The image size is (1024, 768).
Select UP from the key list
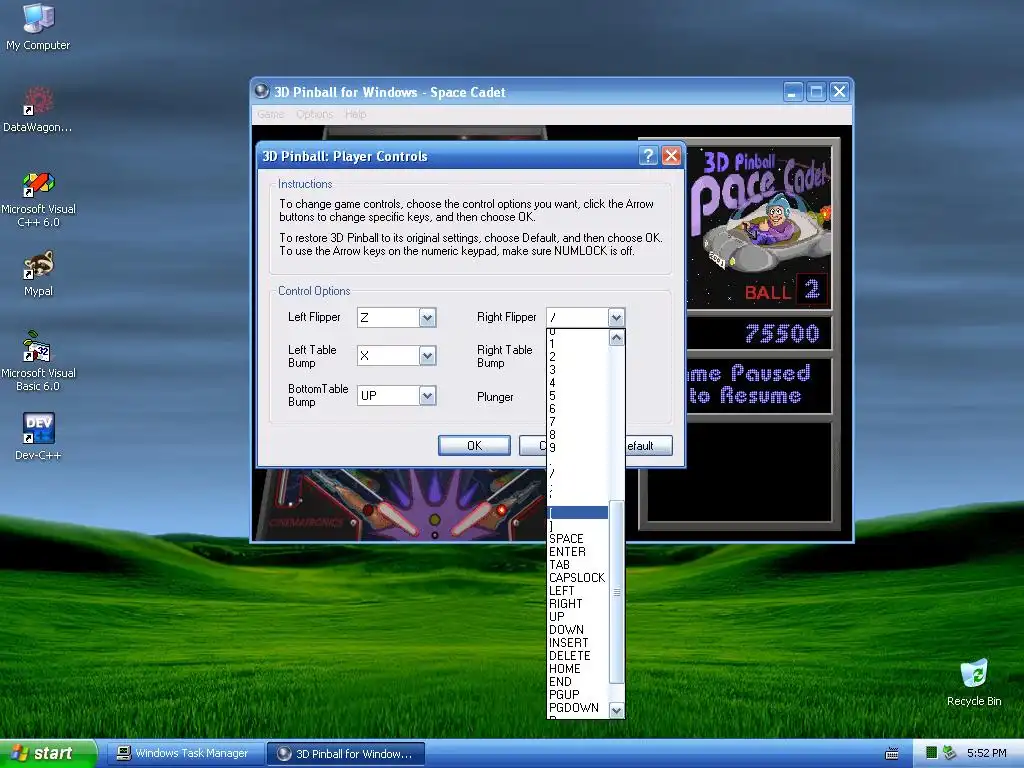577,616
